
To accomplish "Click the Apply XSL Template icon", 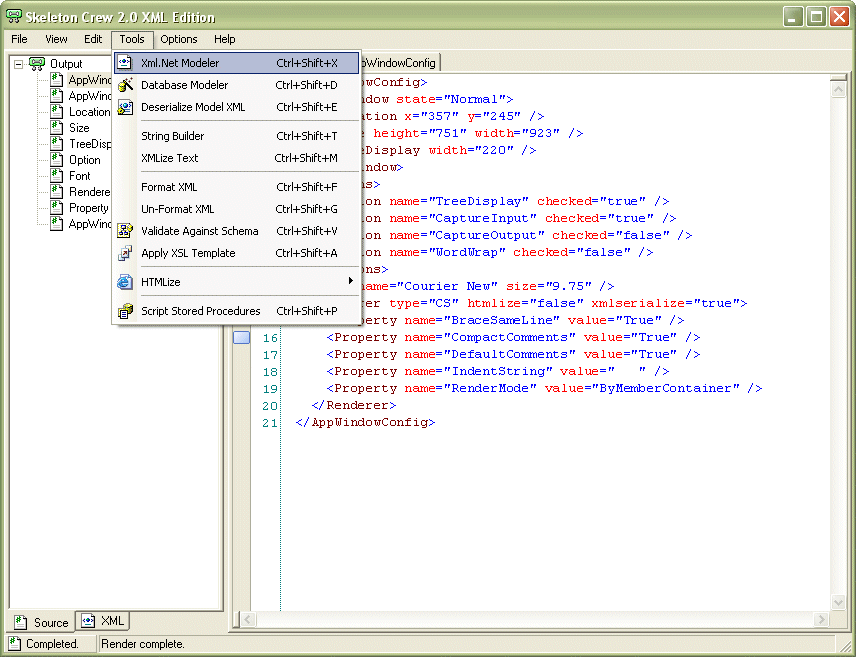I will click(x=125, y=253).
